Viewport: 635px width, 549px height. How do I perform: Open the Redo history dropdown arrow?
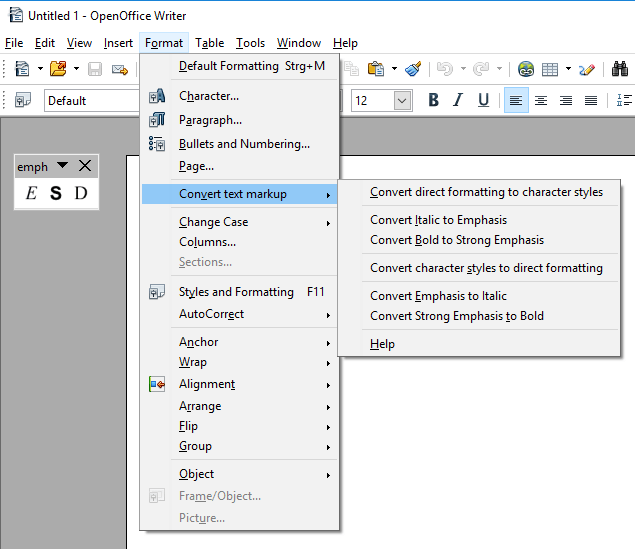point(499,69)
